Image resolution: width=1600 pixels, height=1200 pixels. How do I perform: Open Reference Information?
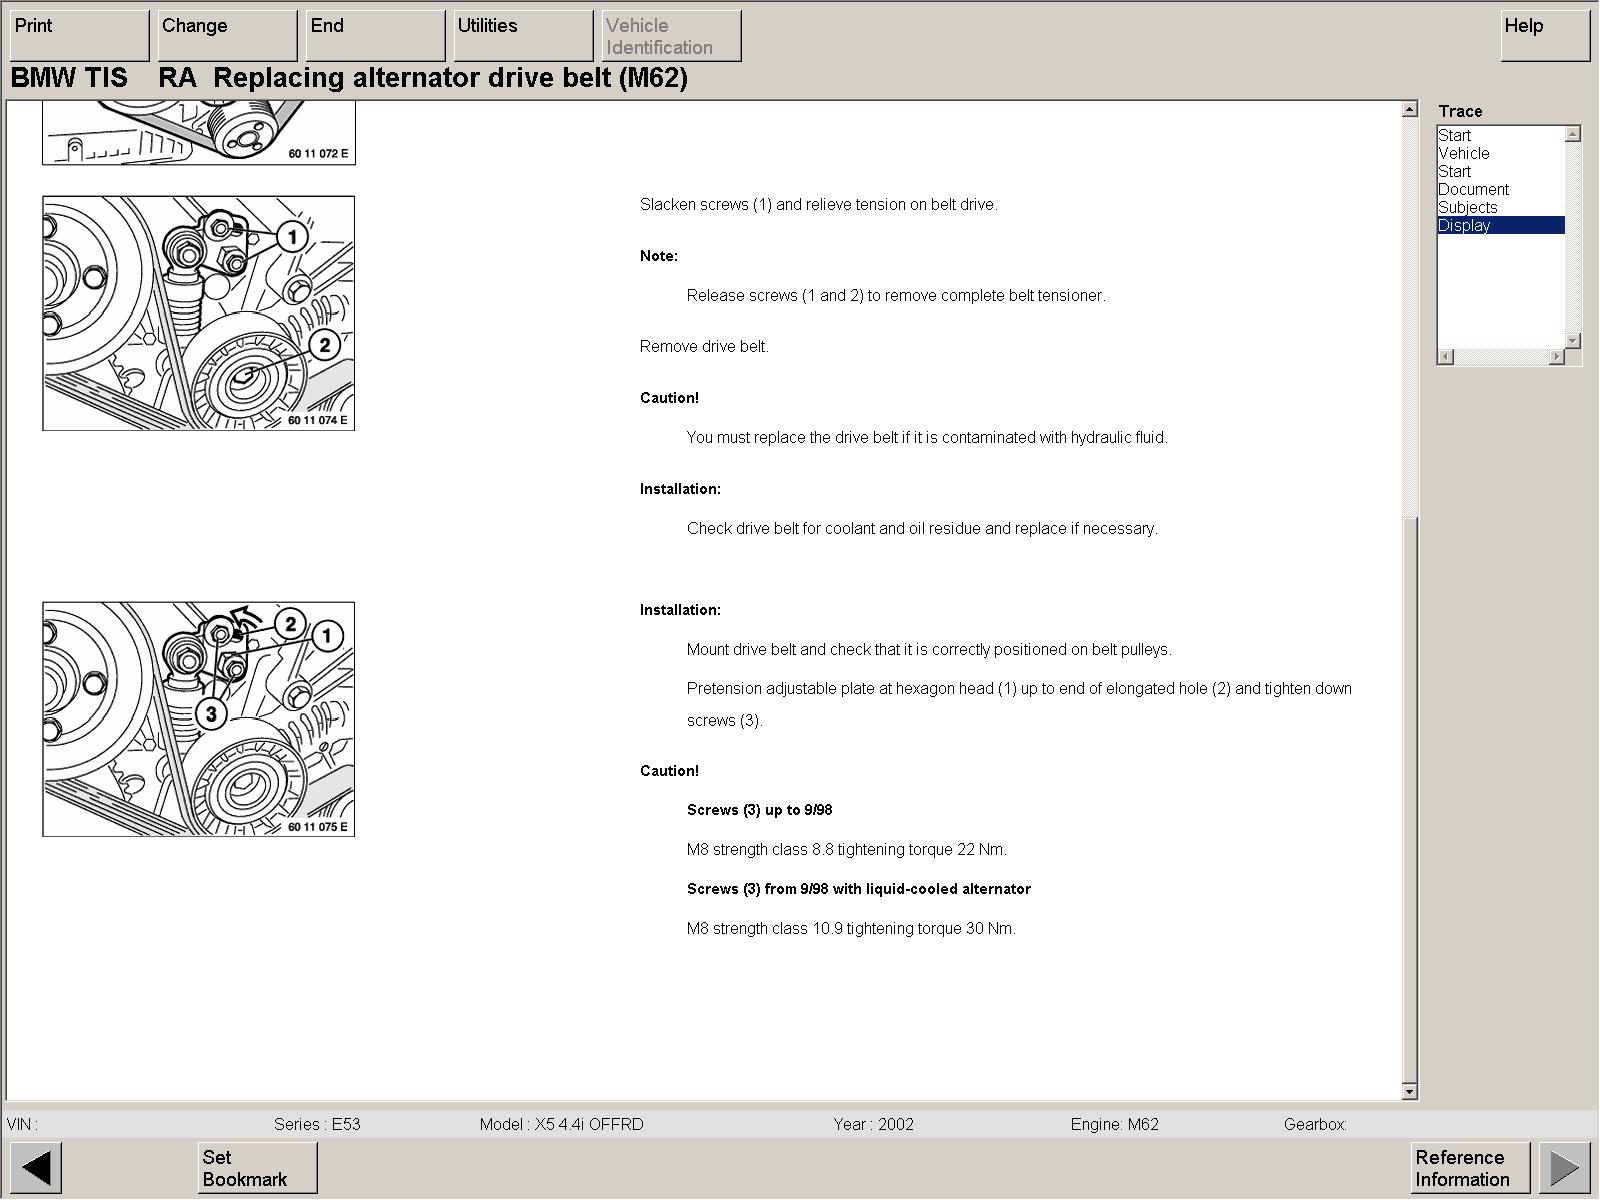click(x=1470, y=1167)
